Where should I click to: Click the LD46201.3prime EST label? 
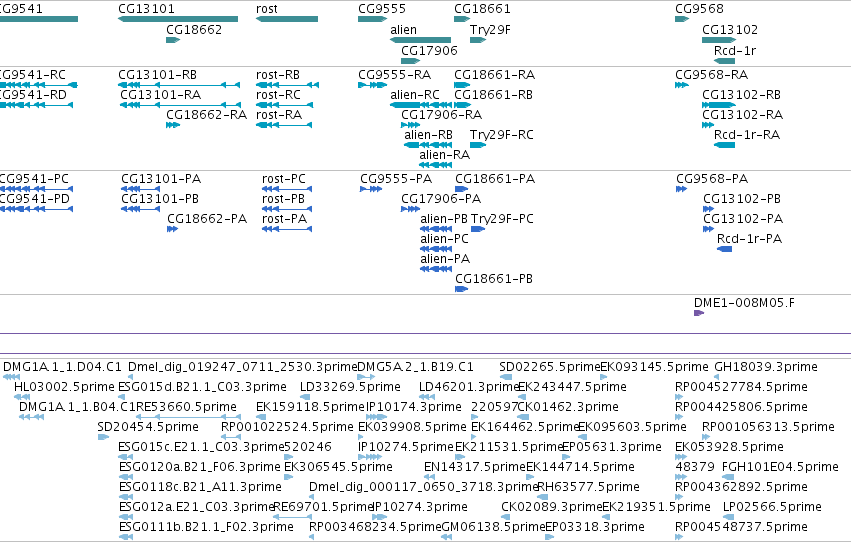pos(469,387)
